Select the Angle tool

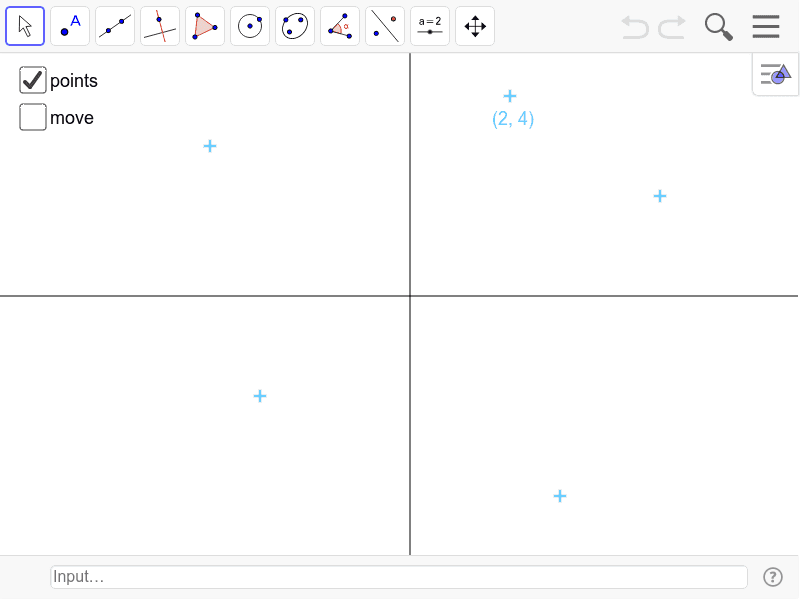tap(340, 26)
